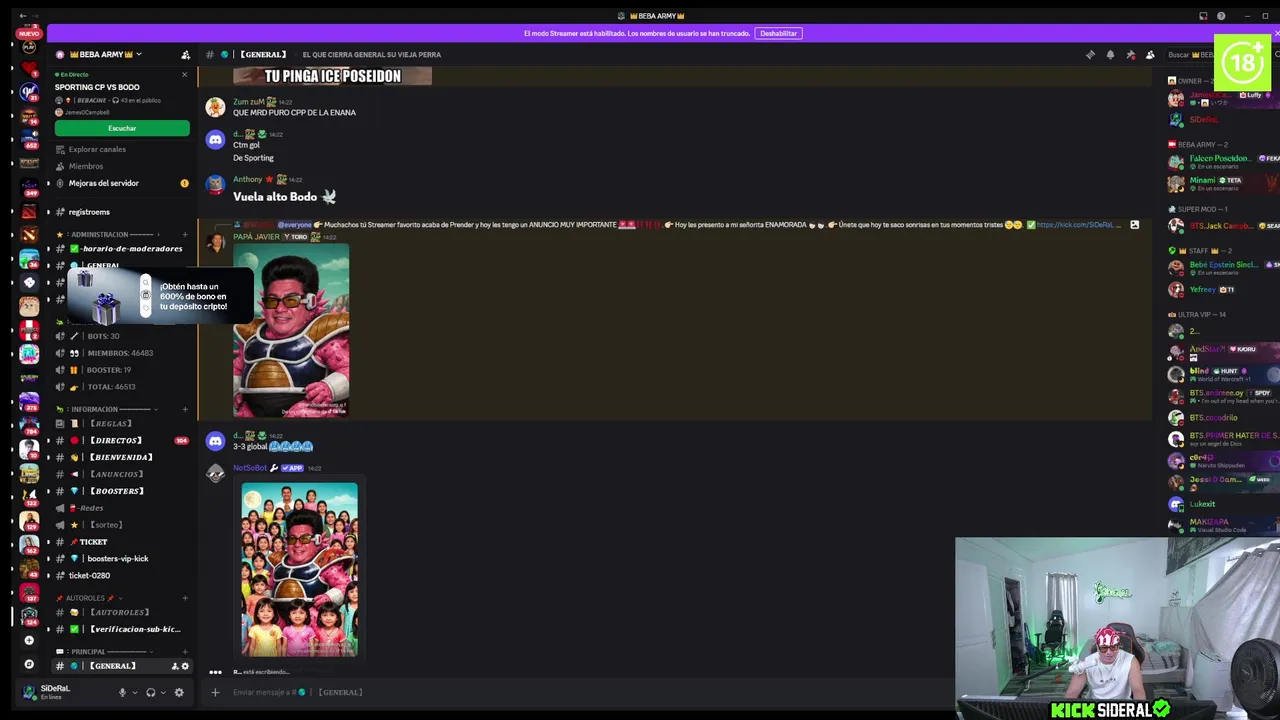Click the green Escuchar button
Screen dimensions: 1280x720
122,128
